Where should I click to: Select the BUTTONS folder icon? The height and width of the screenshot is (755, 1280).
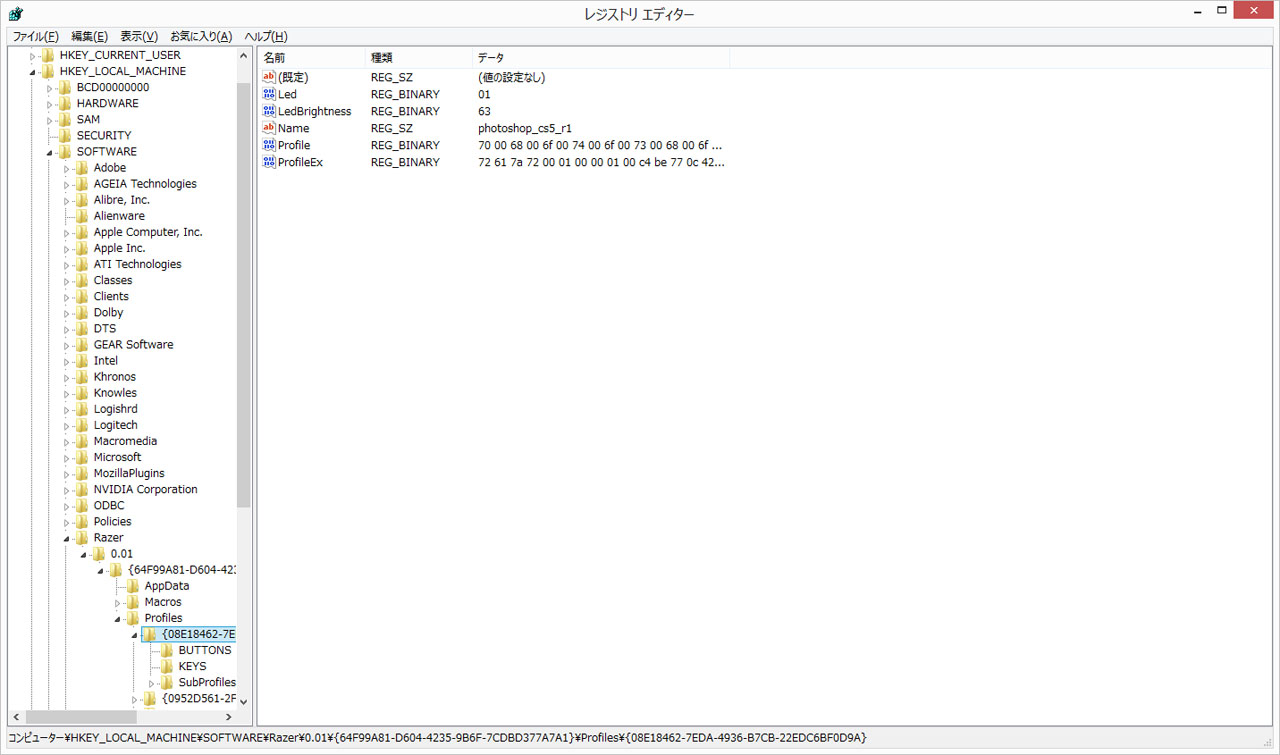167,650
